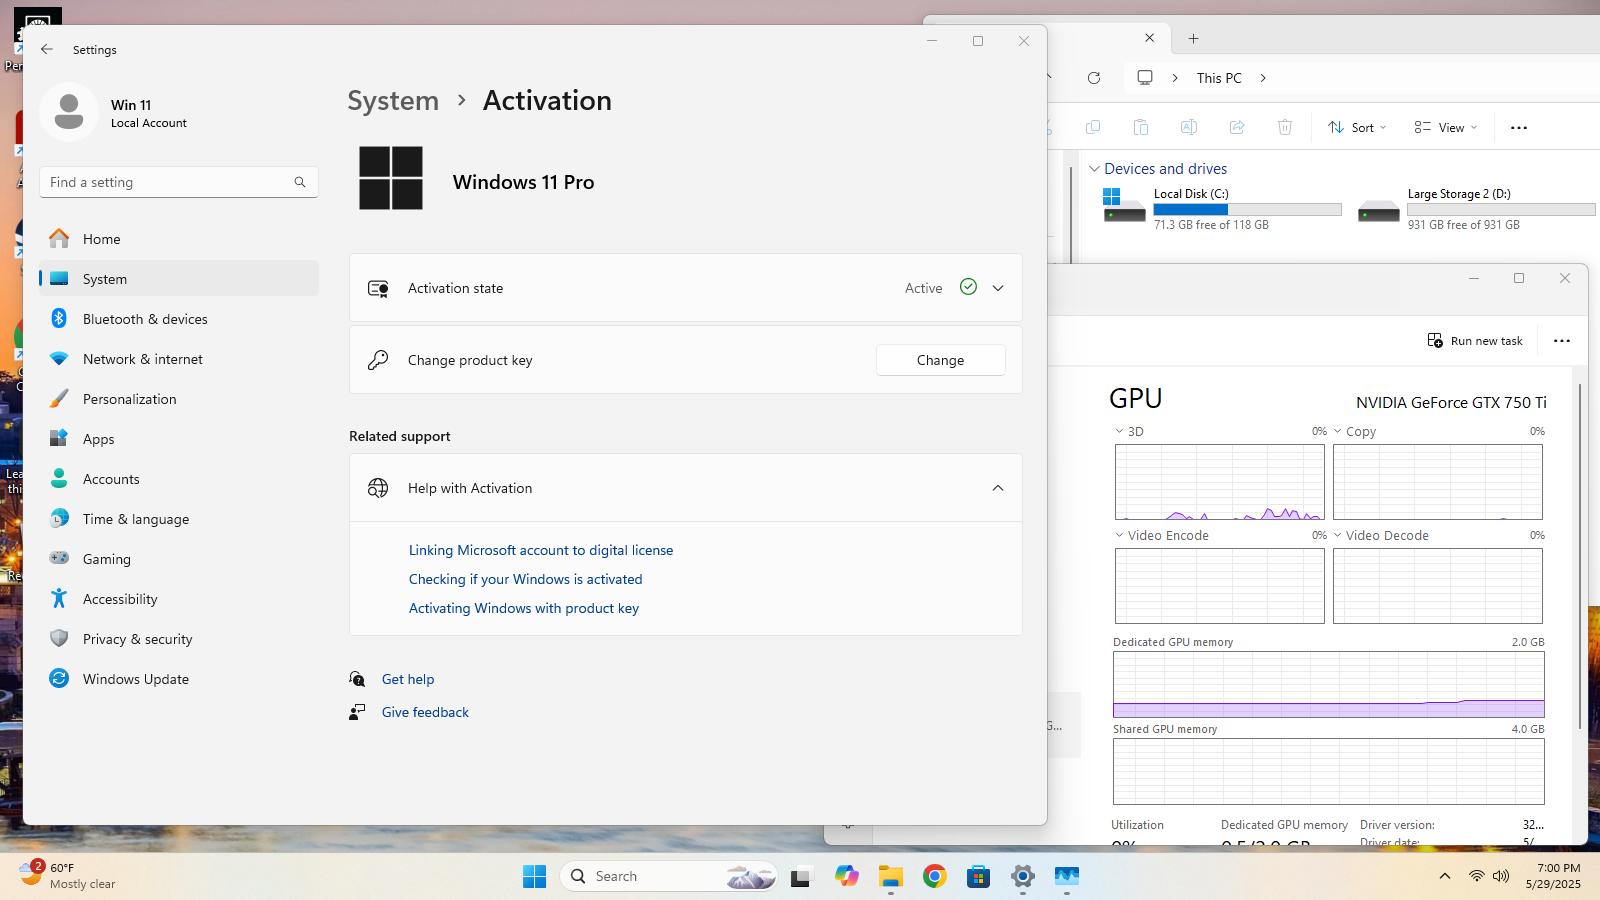
Task: Open the weather widget showing 60°F
Action: [68, 875]
